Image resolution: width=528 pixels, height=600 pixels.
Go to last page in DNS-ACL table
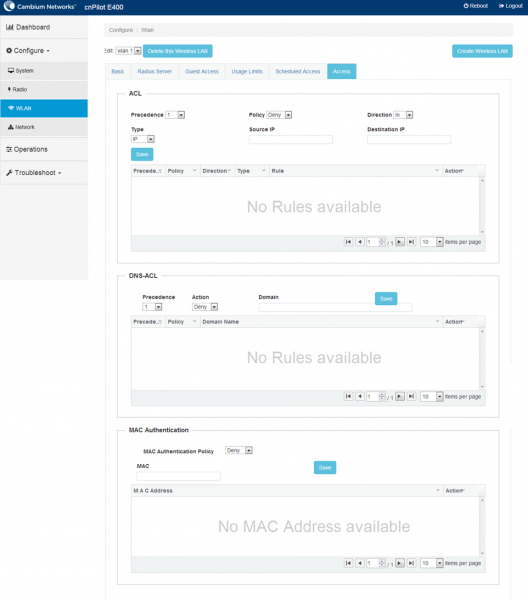click(411, 396)
